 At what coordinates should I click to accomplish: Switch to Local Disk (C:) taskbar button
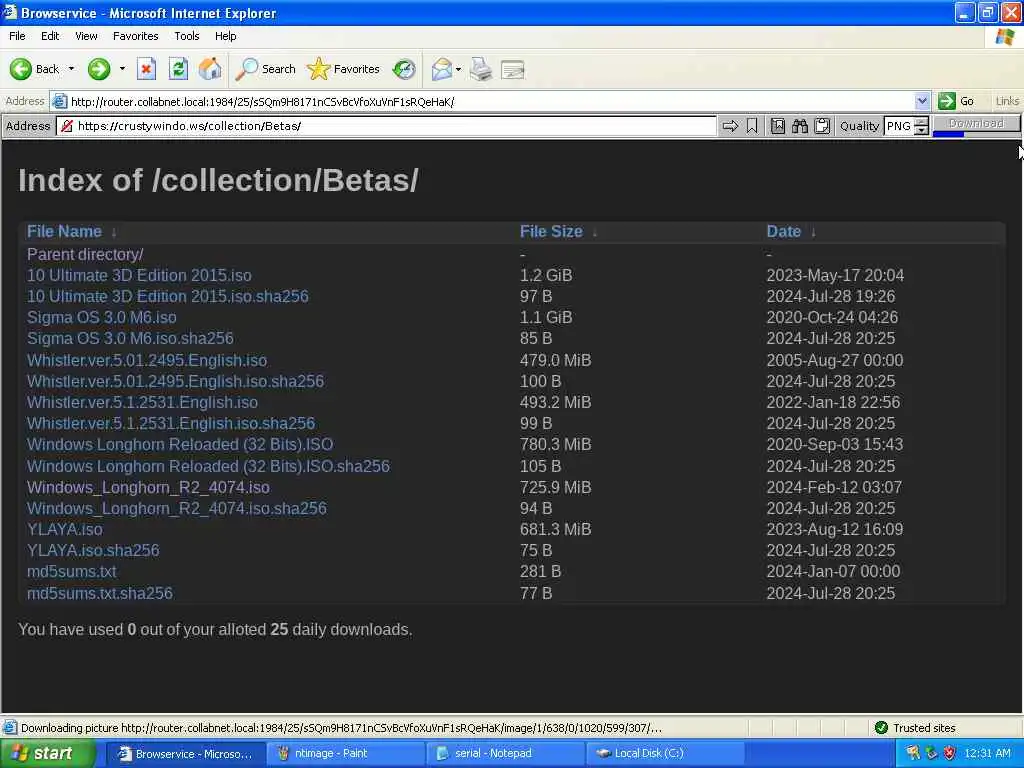click(664, 754)
